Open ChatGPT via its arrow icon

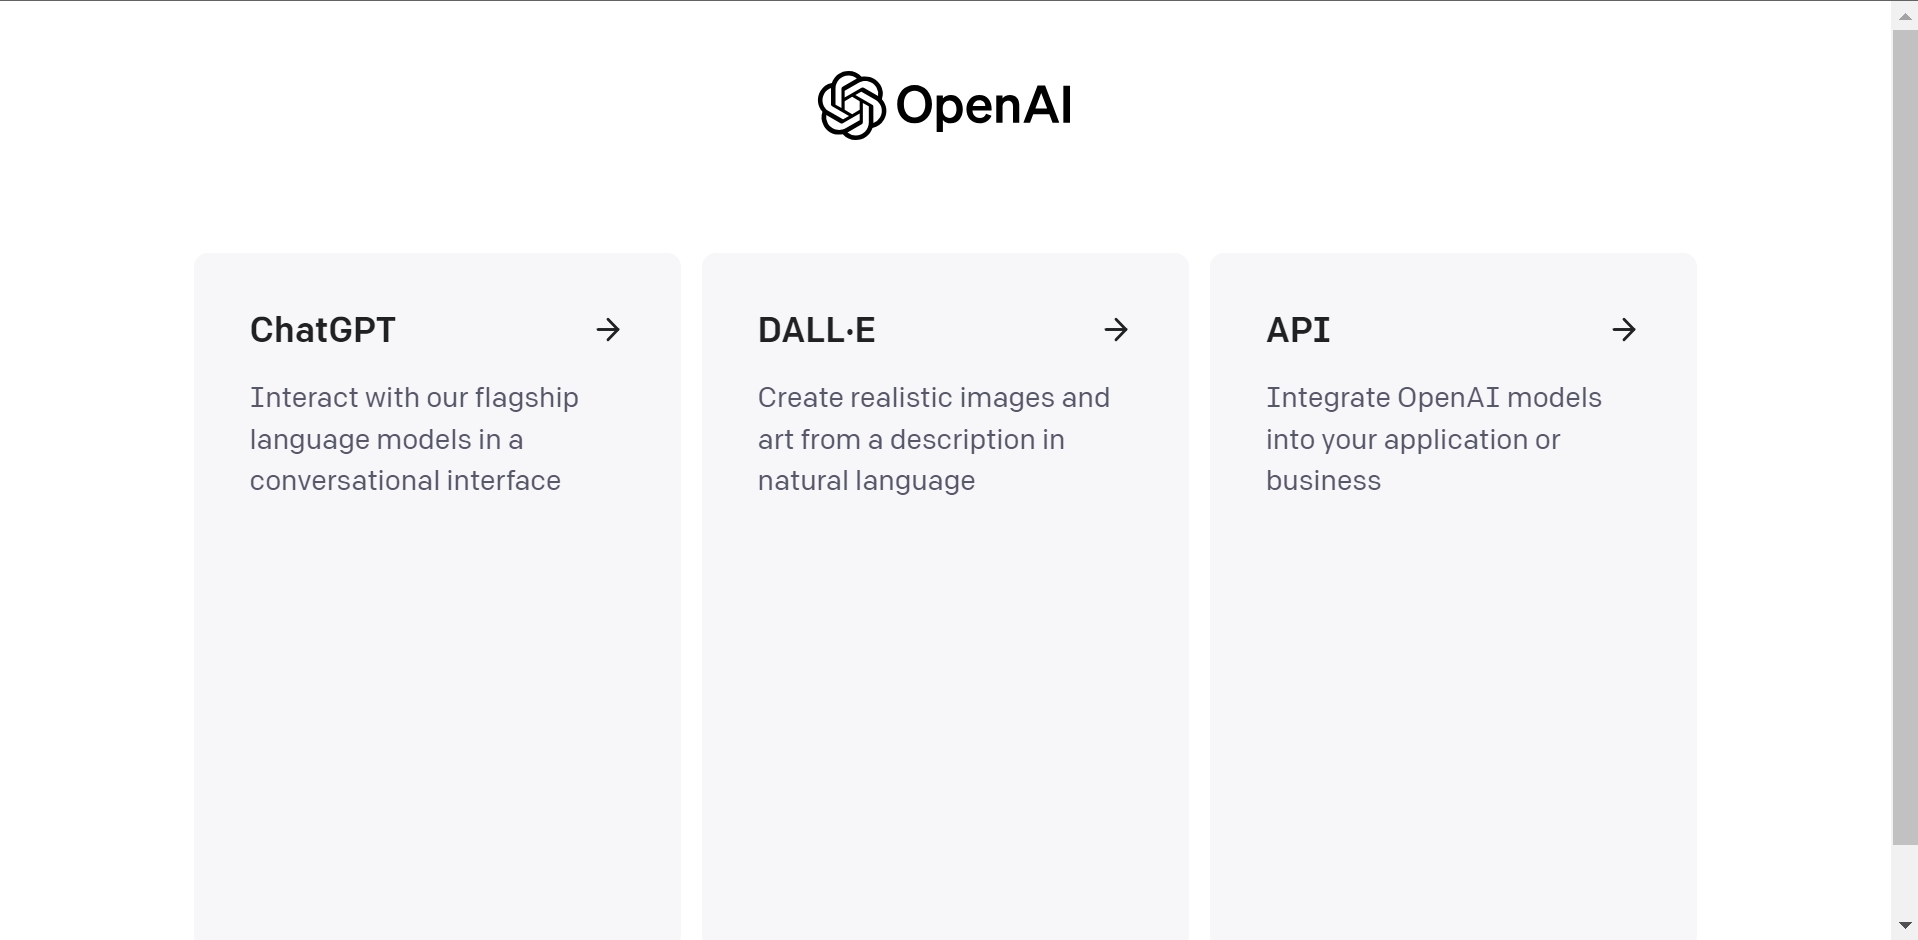coord(608,330)
